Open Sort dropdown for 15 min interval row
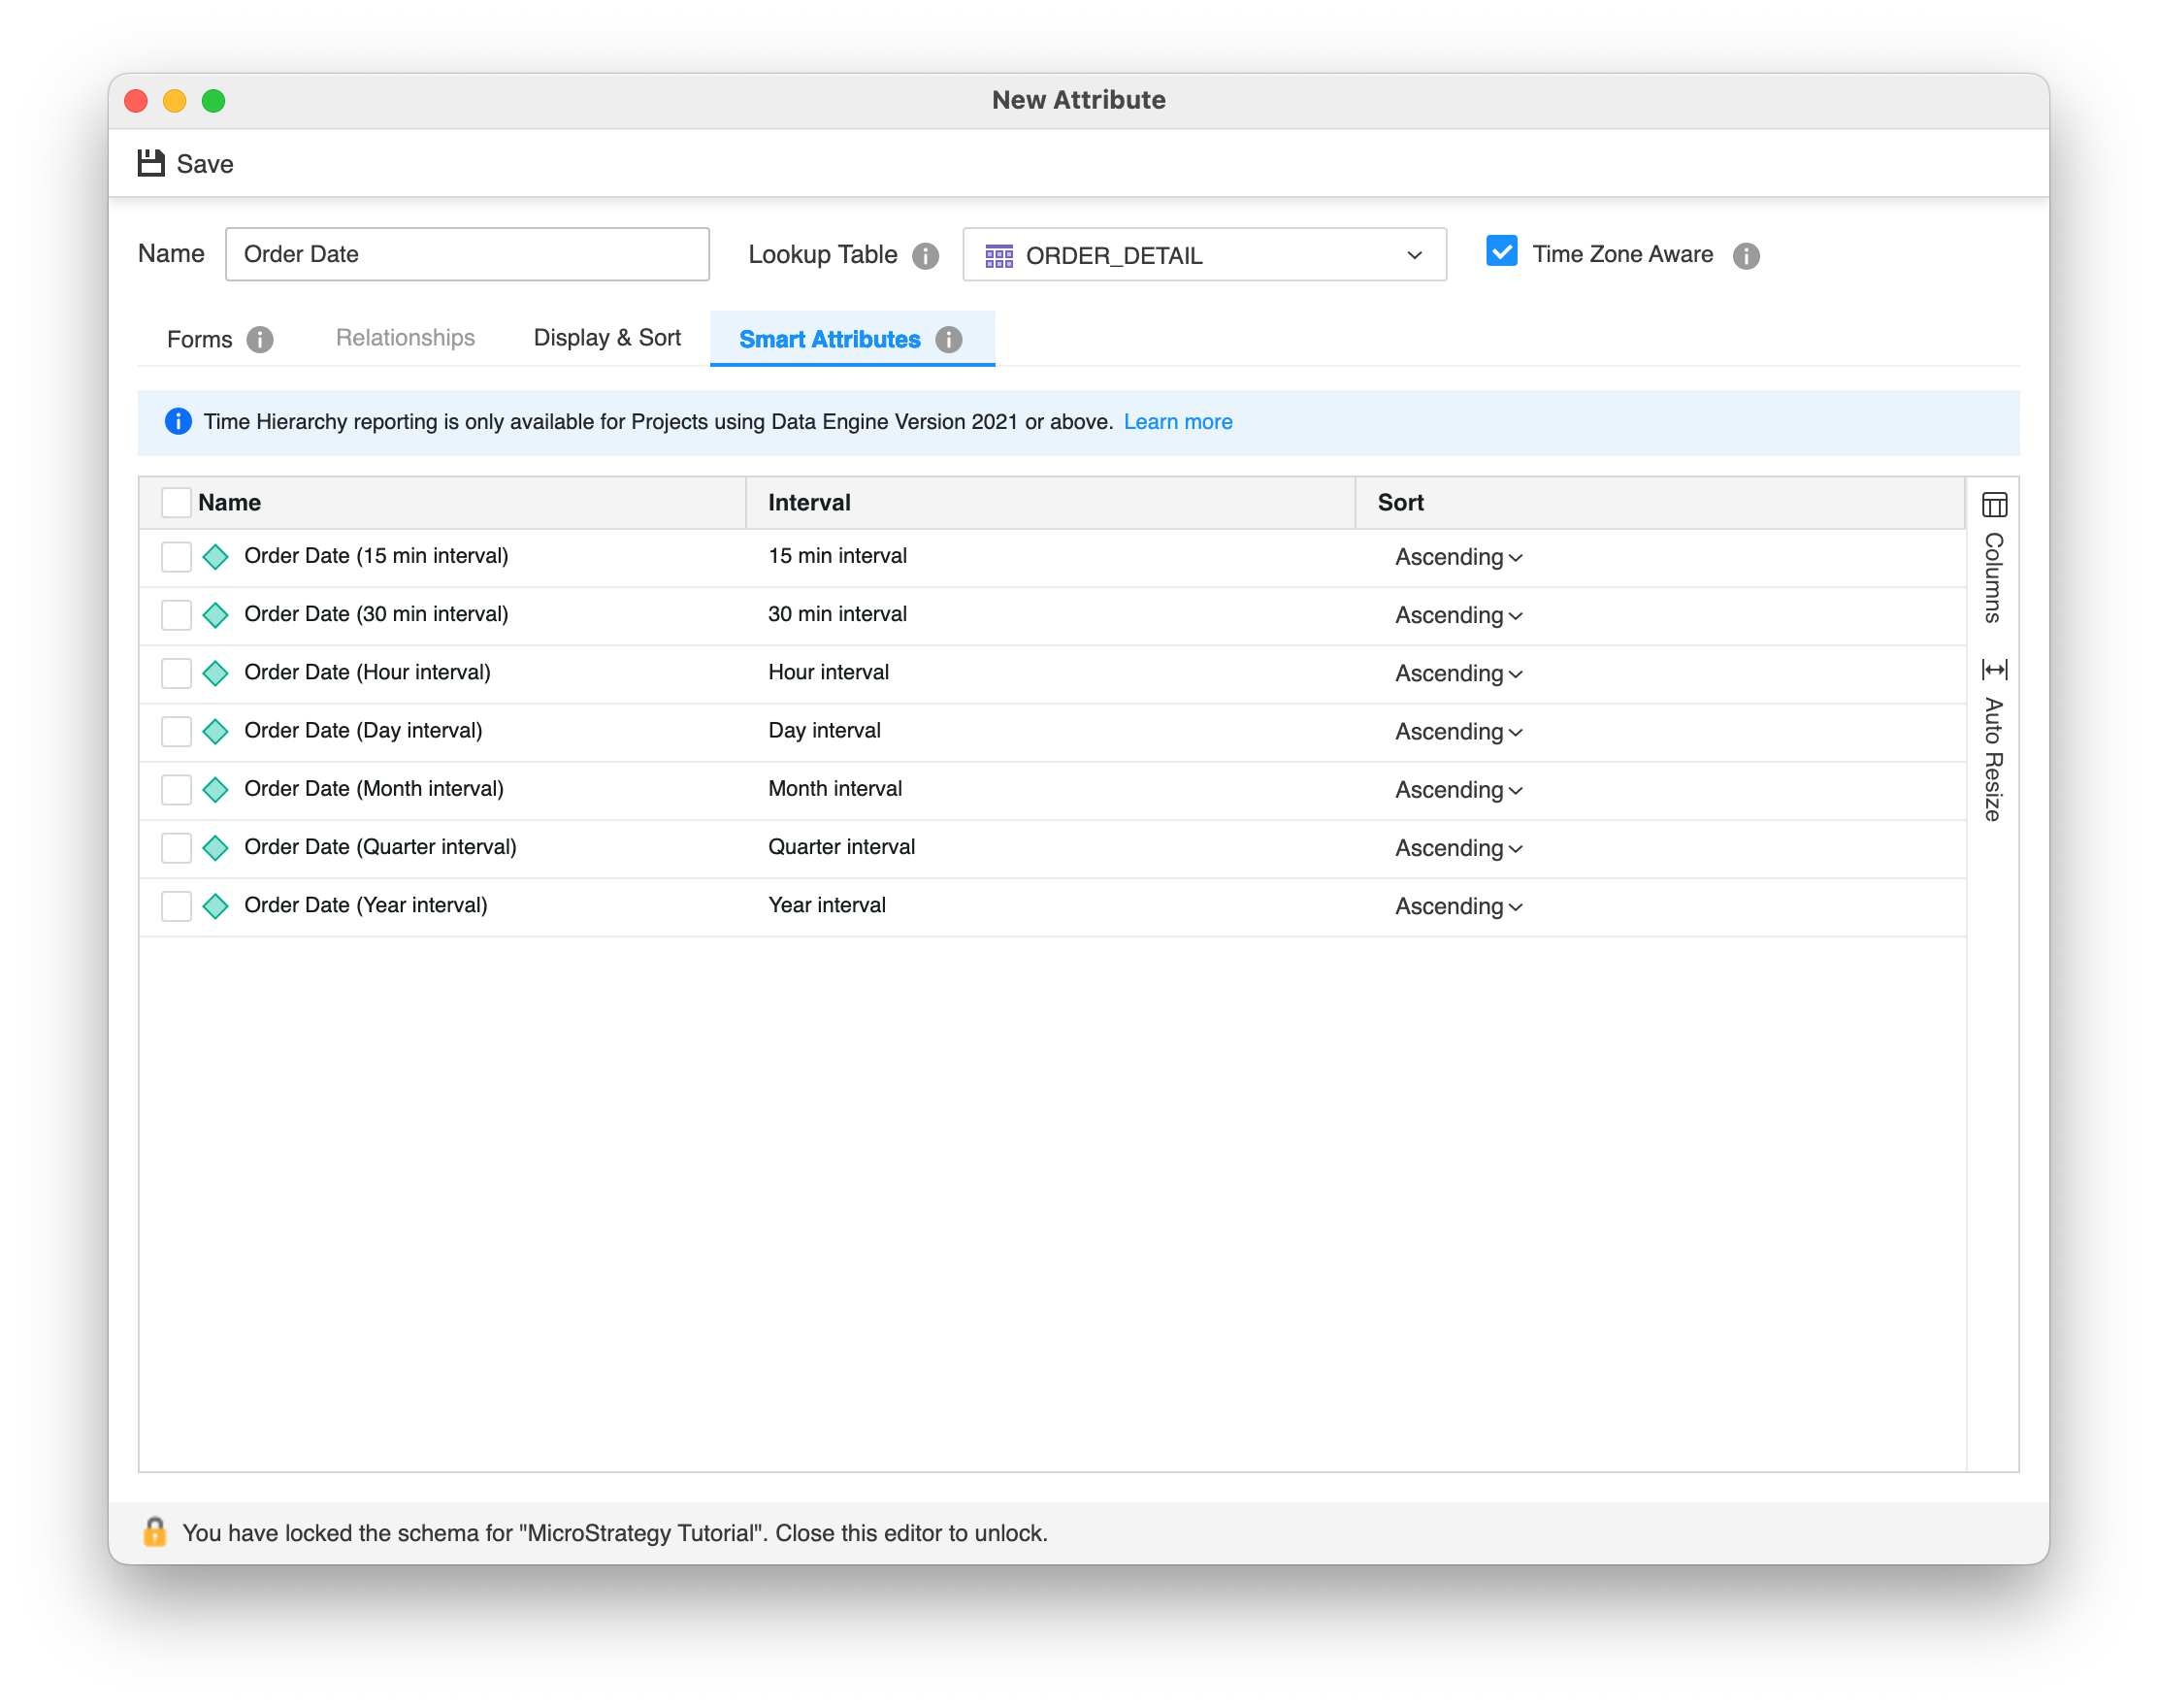The image size is (2158, 1708). (1458, 557)
